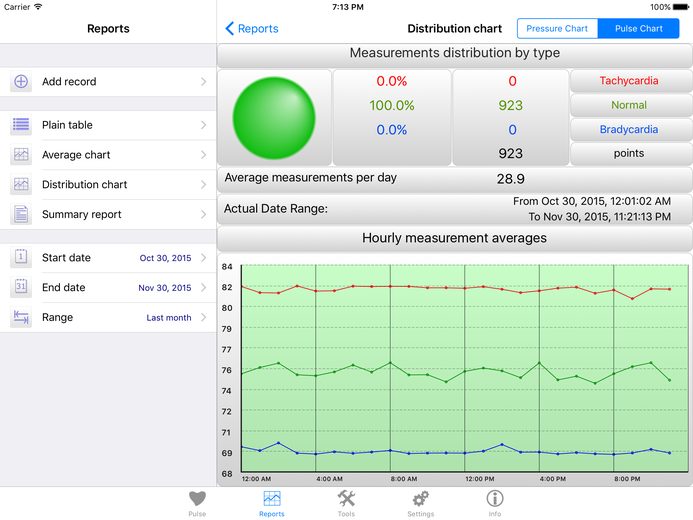The height and width of the screenshot is (520, 693).
Task: Go back via the Reports link
Action: (x=258, y=28)
